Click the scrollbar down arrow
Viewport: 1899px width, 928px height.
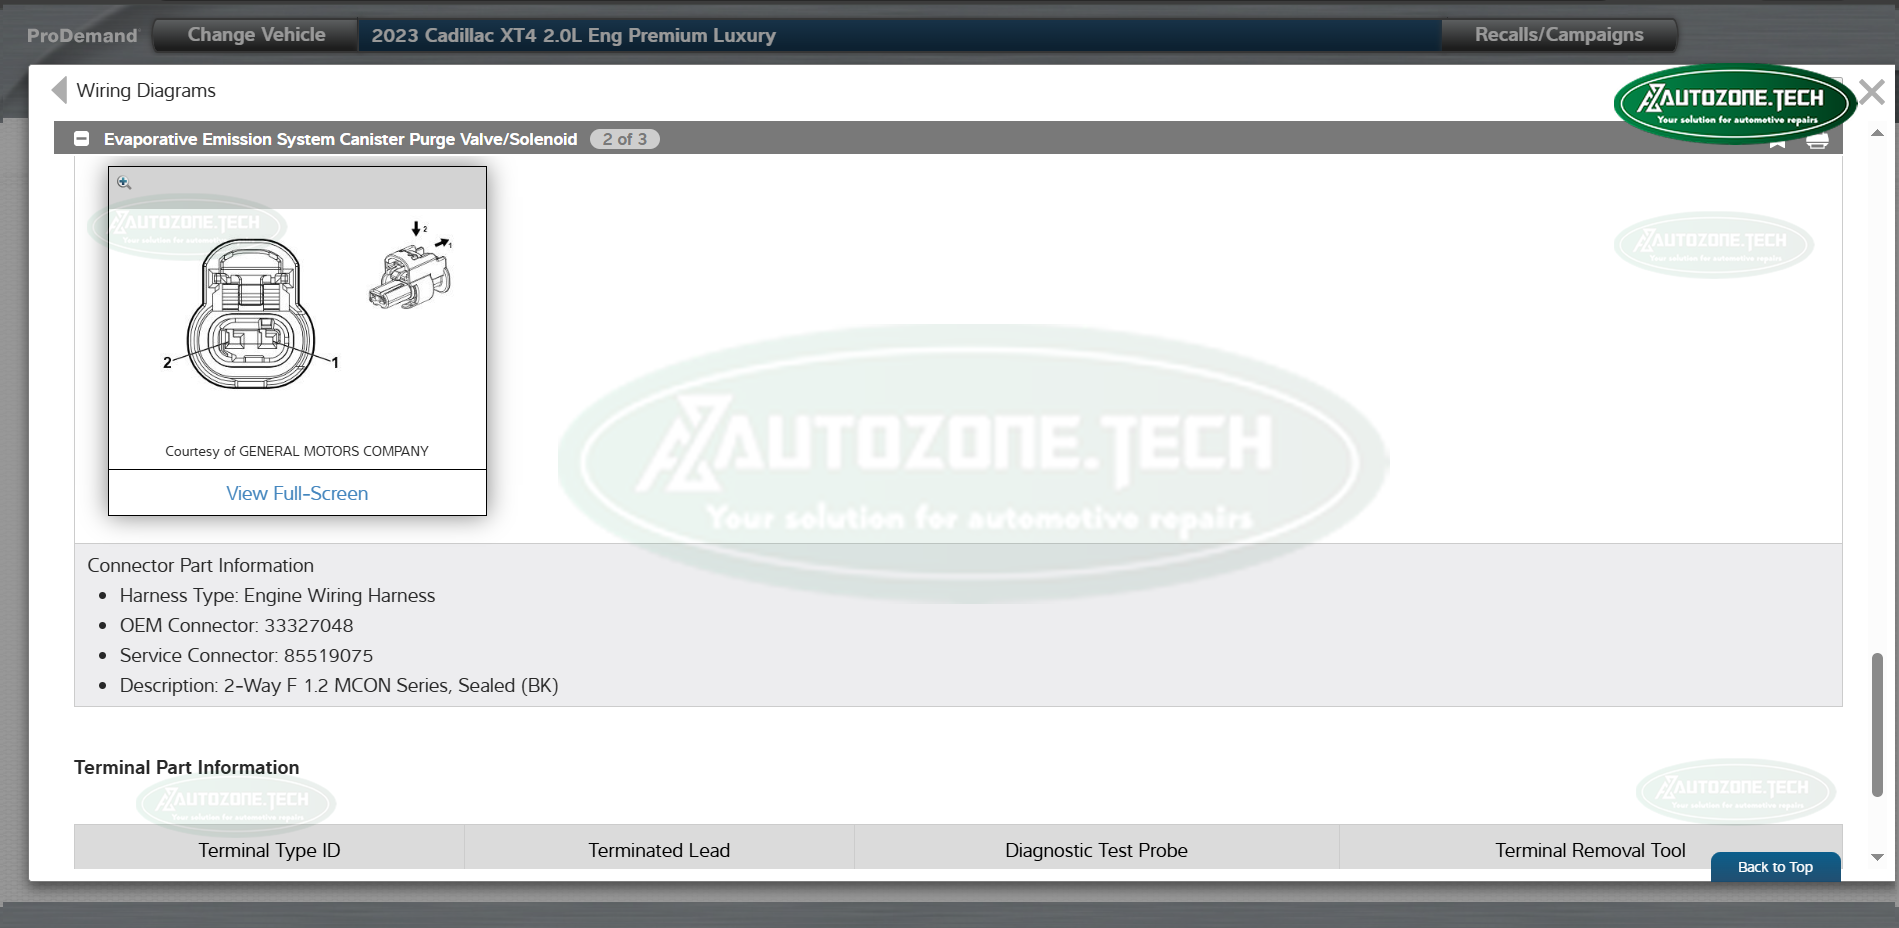tap(1877, 857)
